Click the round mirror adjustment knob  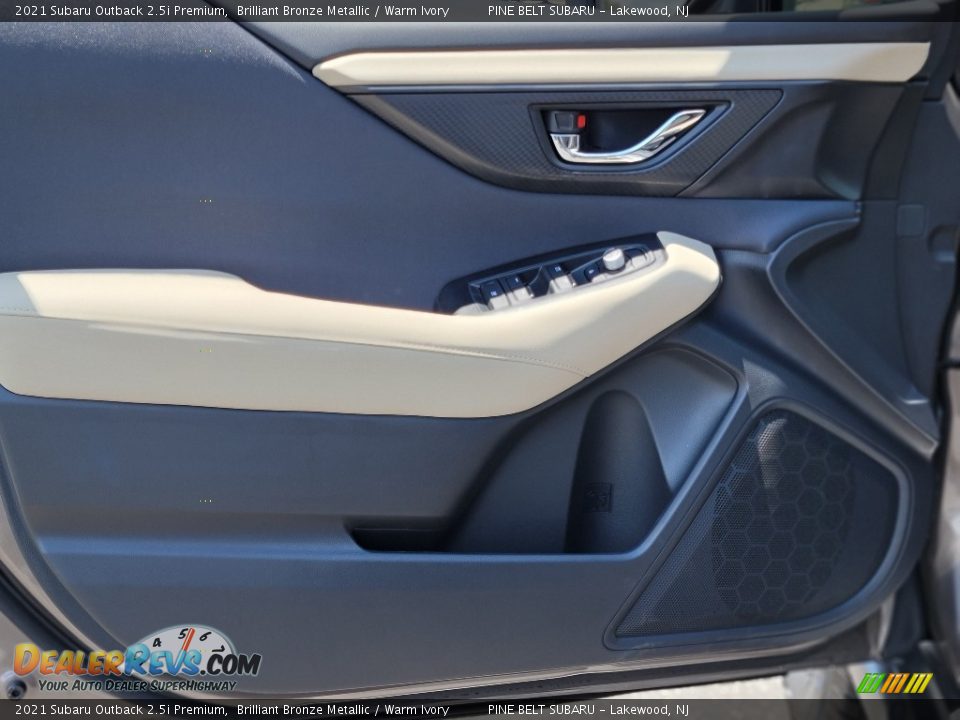(x=613, y=259)
